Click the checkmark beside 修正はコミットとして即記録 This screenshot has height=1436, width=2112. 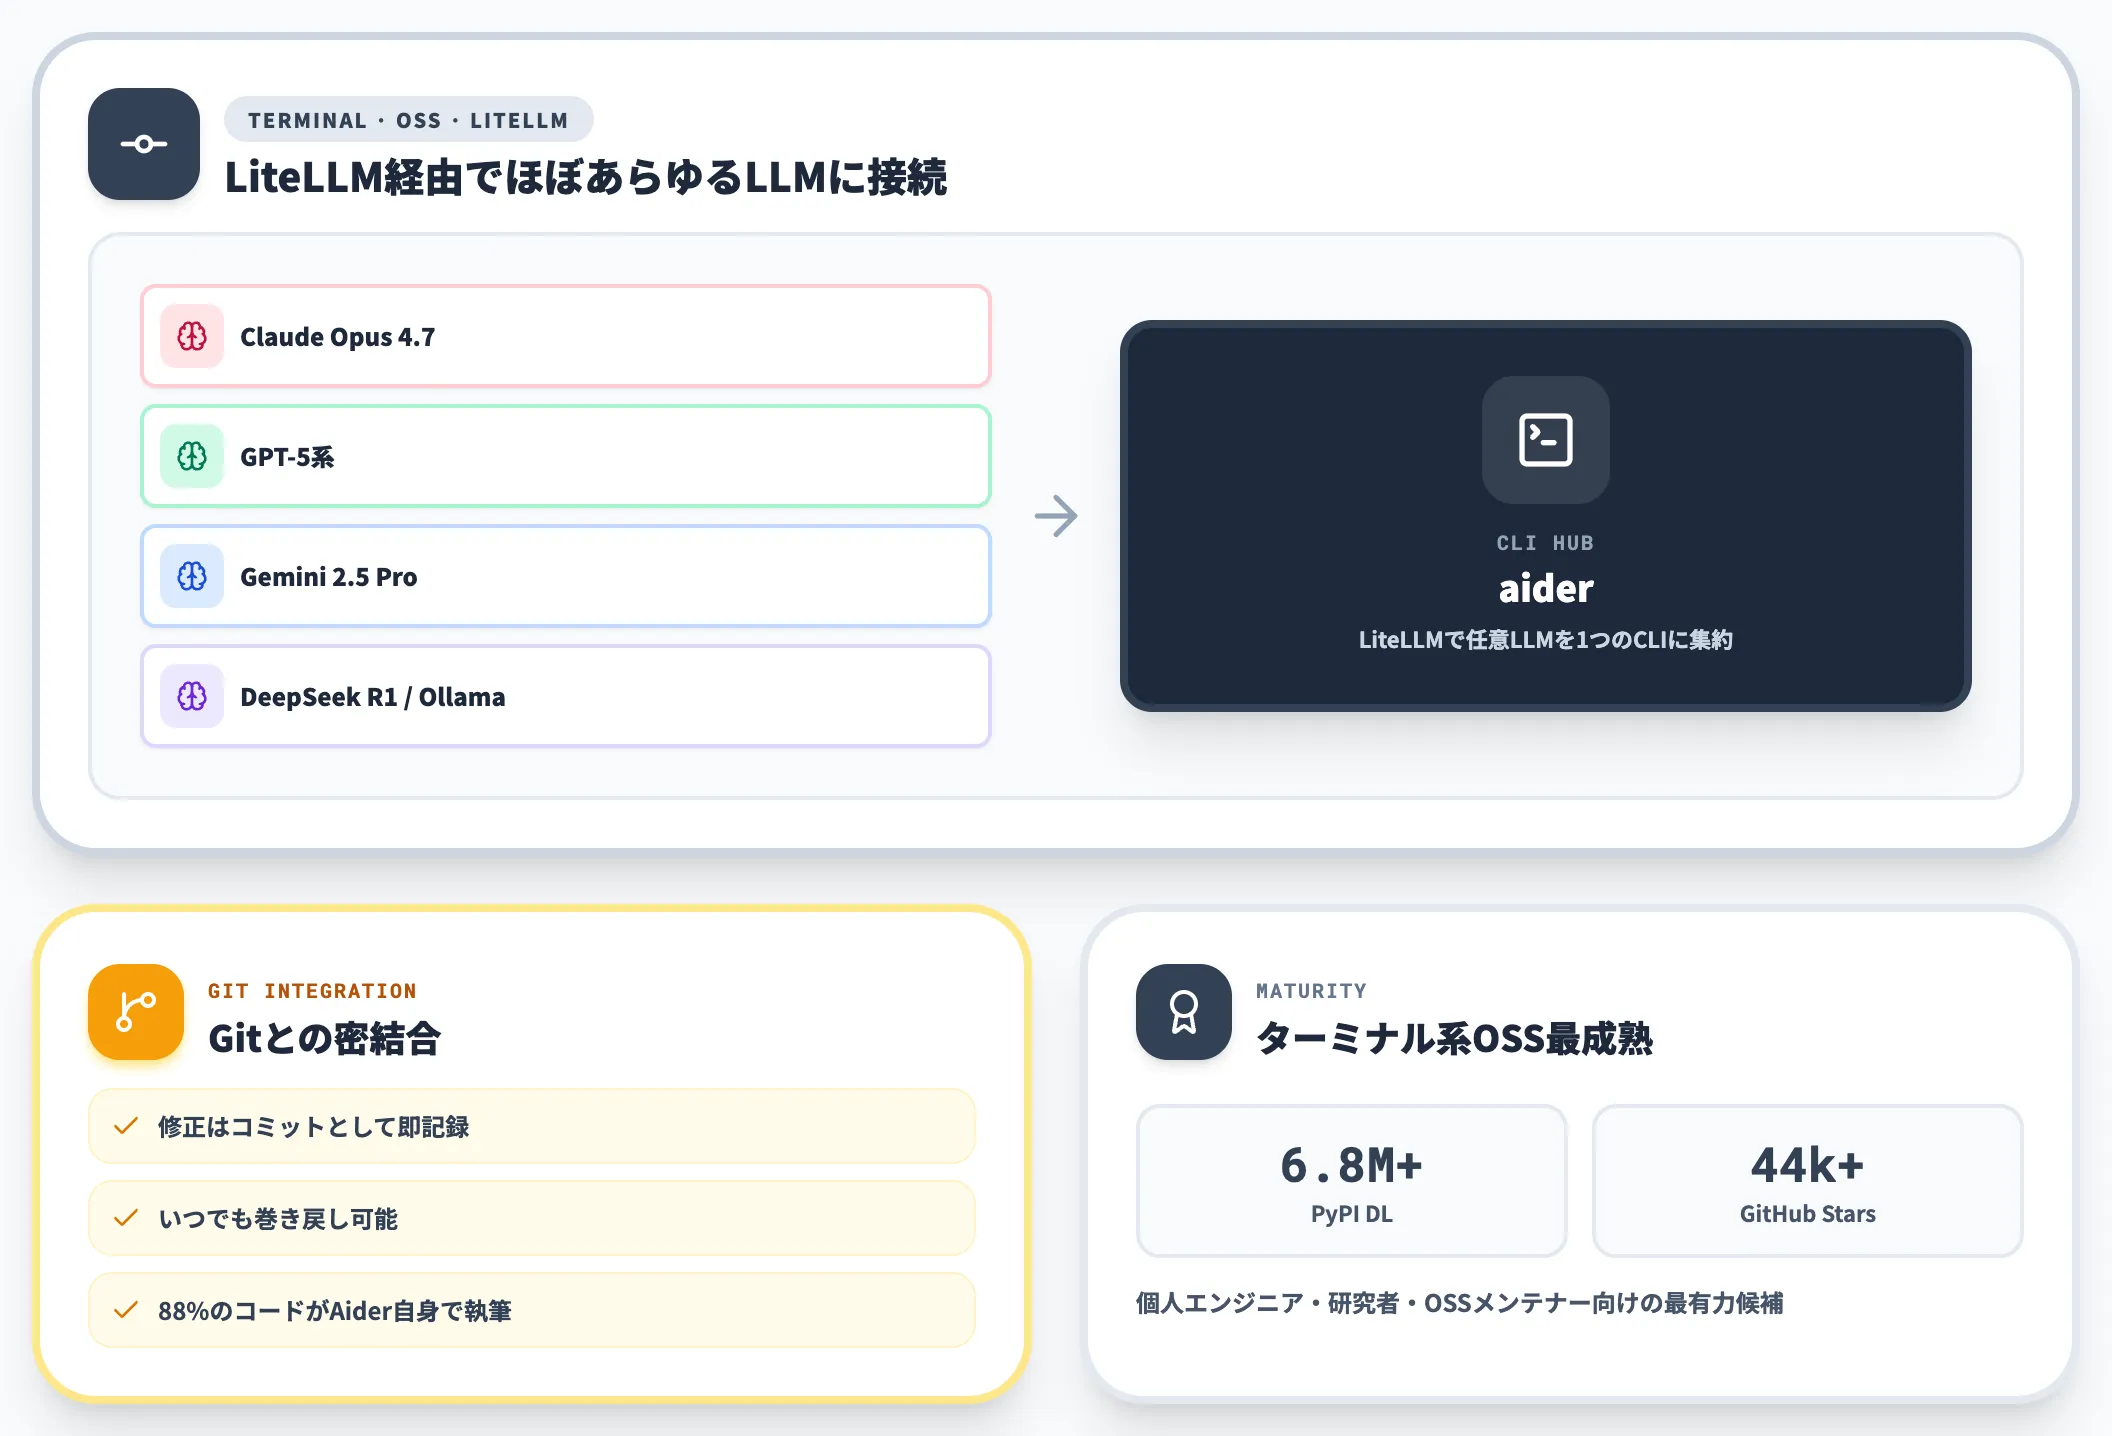pos(126,1126)
